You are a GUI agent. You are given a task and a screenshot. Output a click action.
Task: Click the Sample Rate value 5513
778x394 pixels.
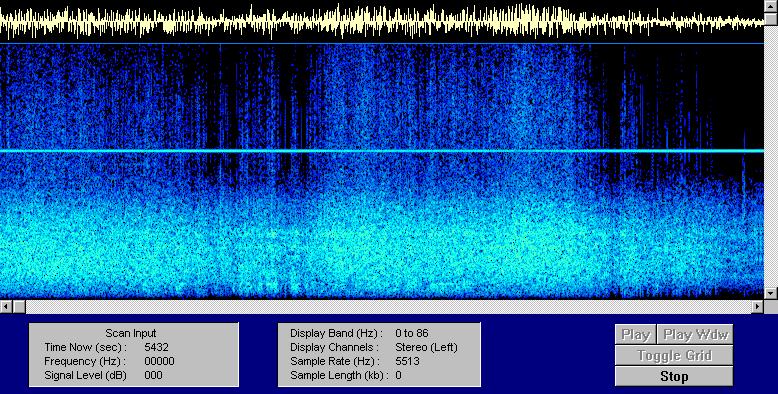[x=407, y=361]
